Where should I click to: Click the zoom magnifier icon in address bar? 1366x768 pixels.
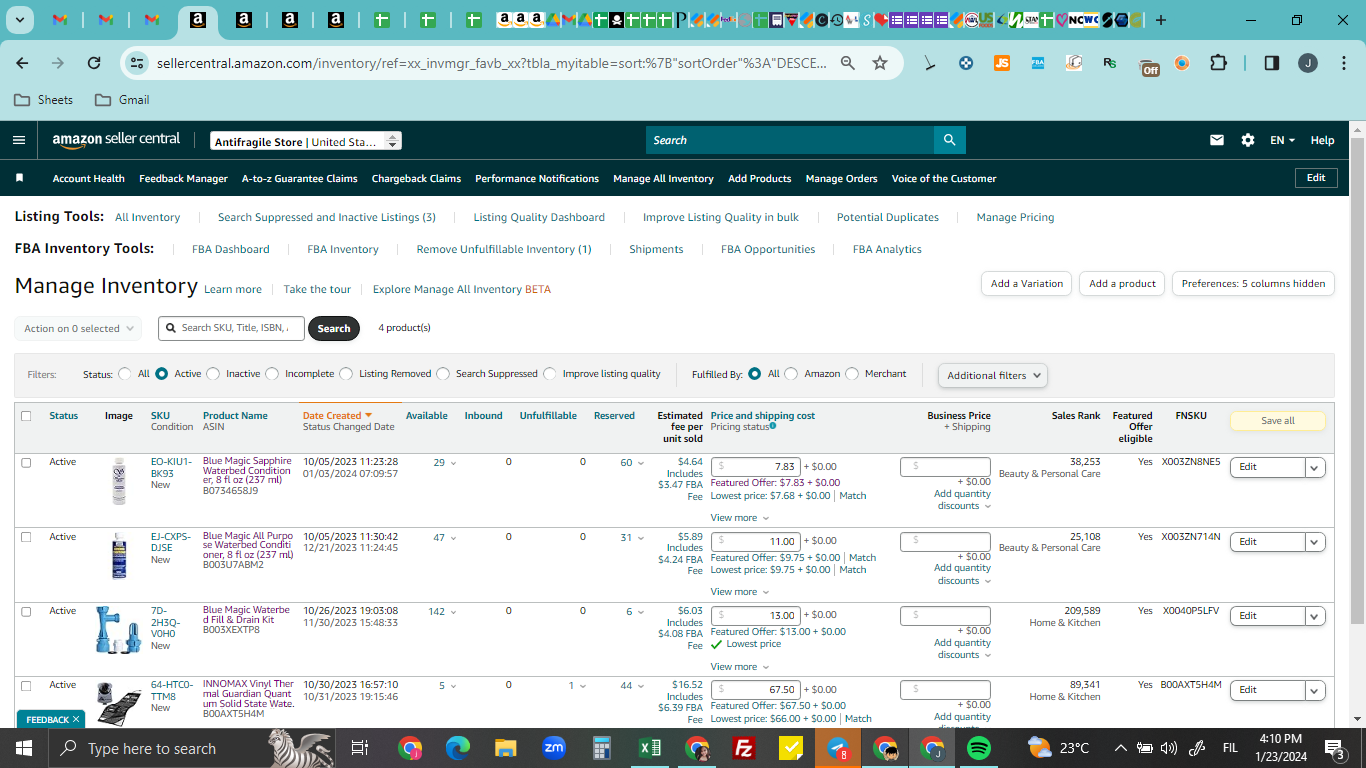tap(847, 63)
